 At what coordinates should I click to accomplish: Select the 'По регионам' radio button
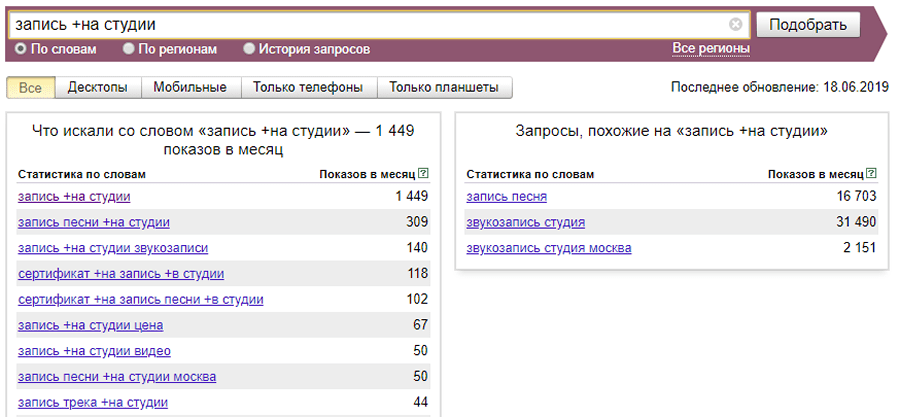[128, 48]
